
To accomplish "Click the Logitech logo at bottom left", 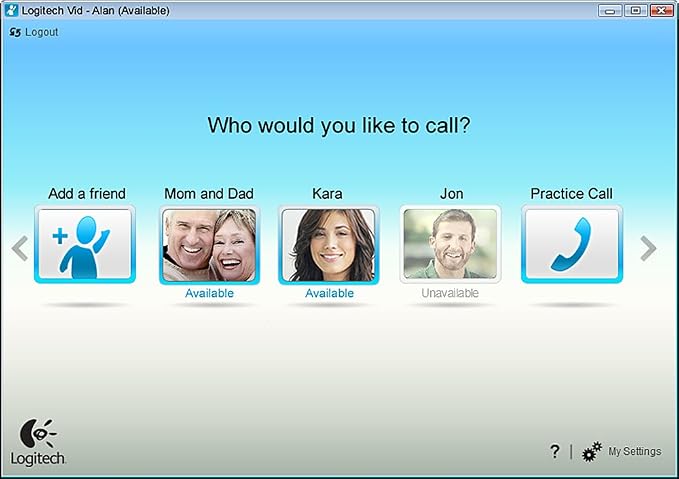I will click(x=38, y=442).
